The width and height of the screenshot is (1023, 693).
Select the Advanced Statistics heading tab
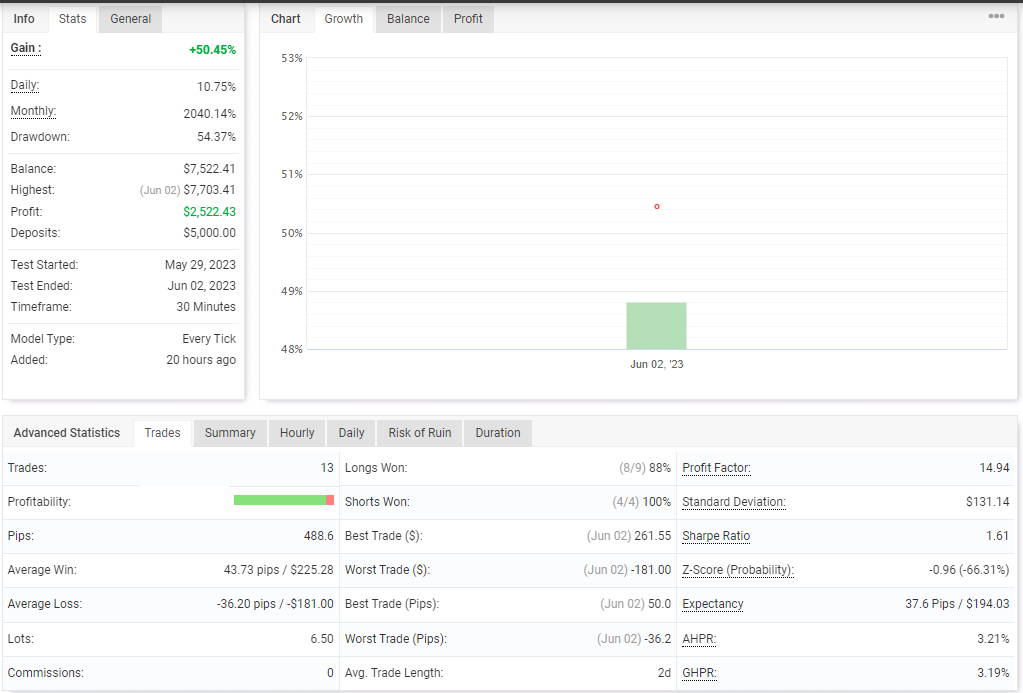point(67,433)
